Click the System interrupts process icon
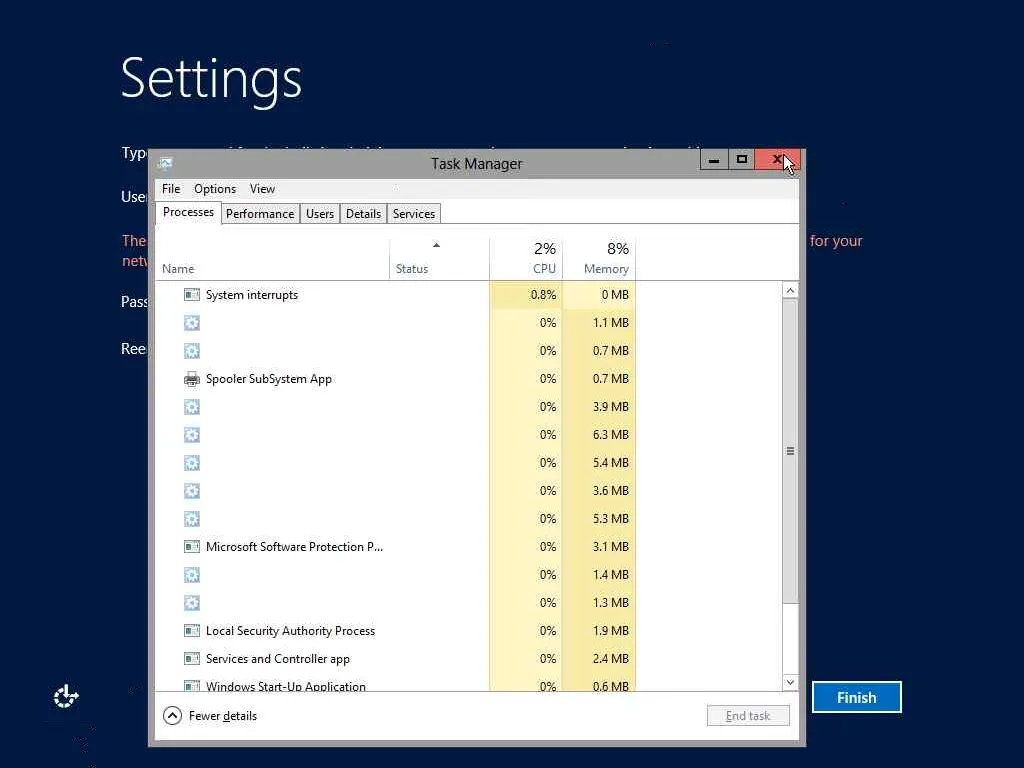Screen dimensions: 1024x768 tap(191, 295)
